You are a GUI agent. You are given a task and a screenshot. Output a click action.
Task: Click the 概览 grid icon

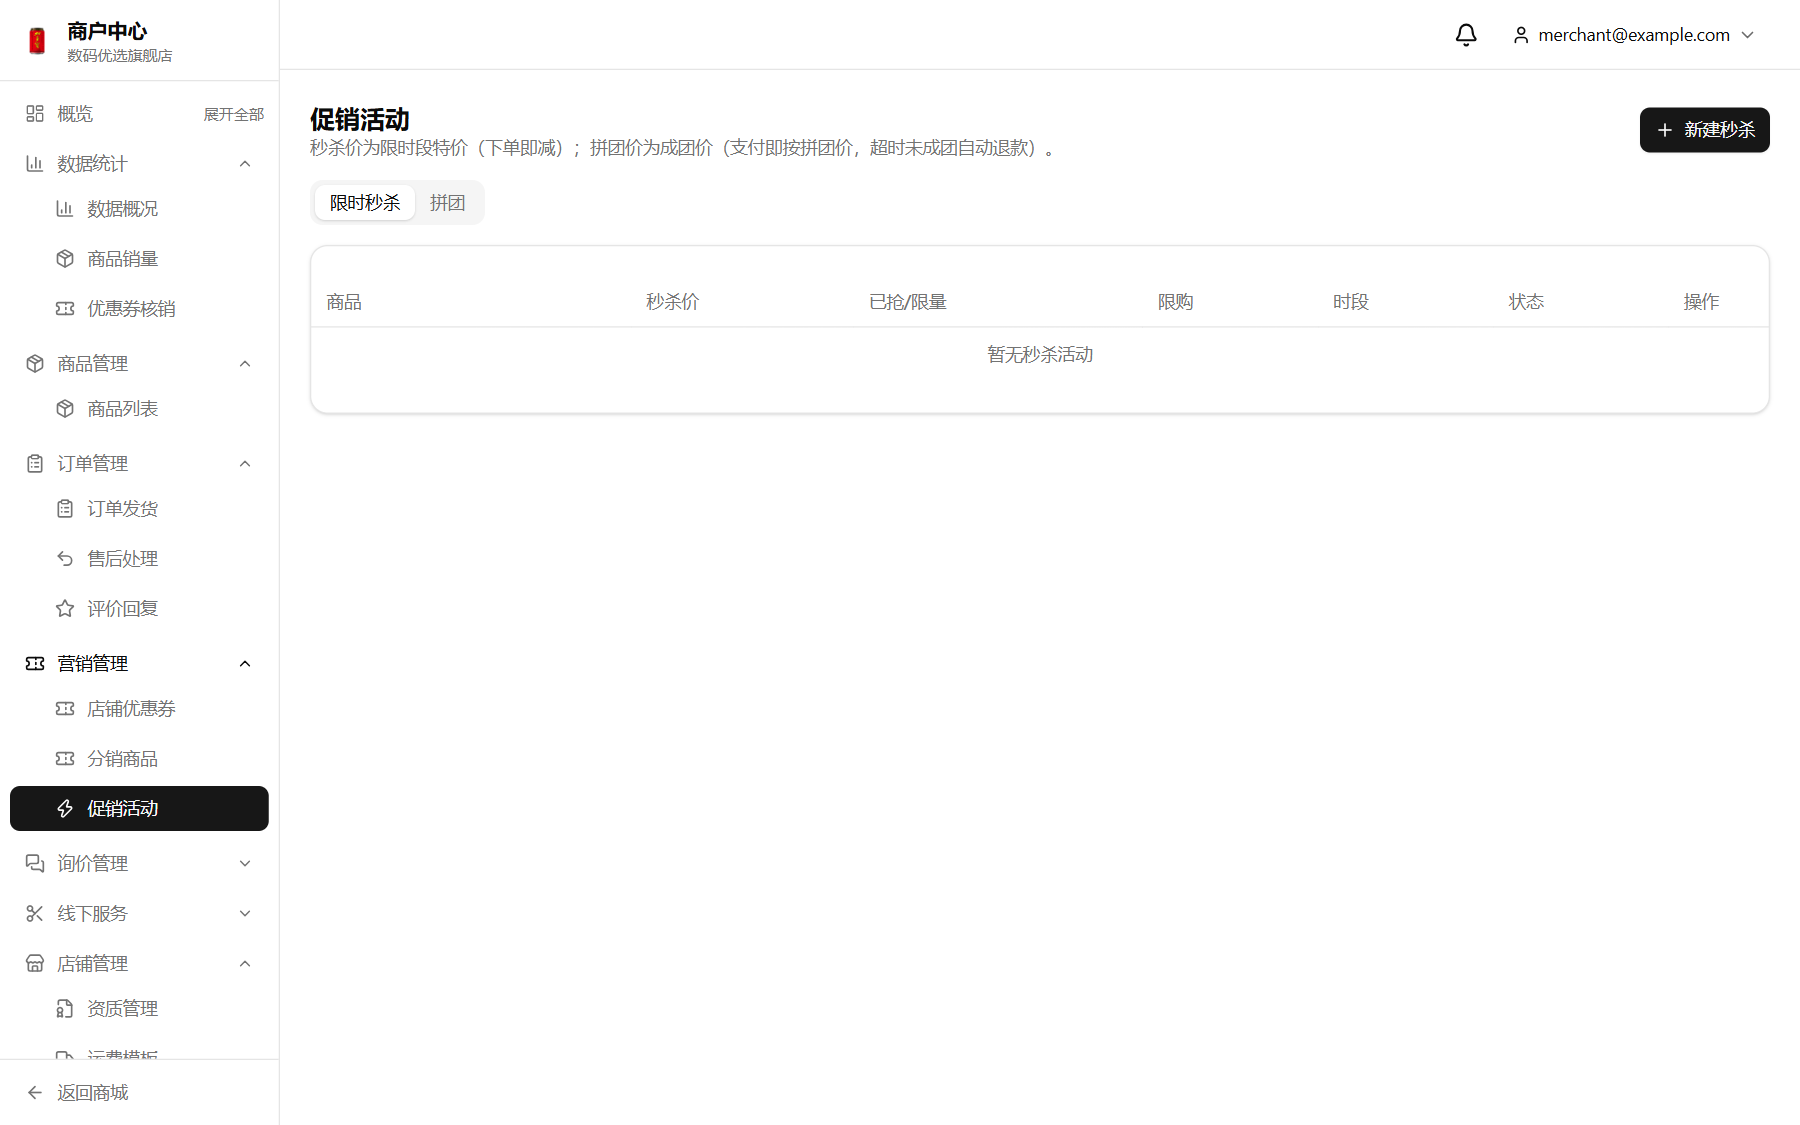pyautogui.click(x=35, y=114)
